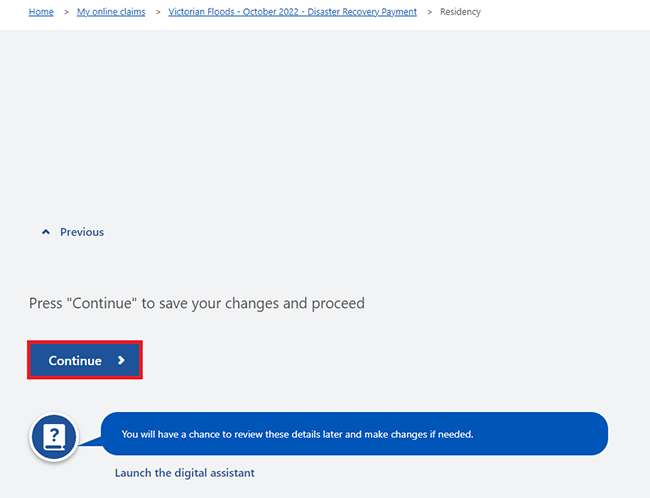Open the Home breadcrumb link

coord(41,12)
